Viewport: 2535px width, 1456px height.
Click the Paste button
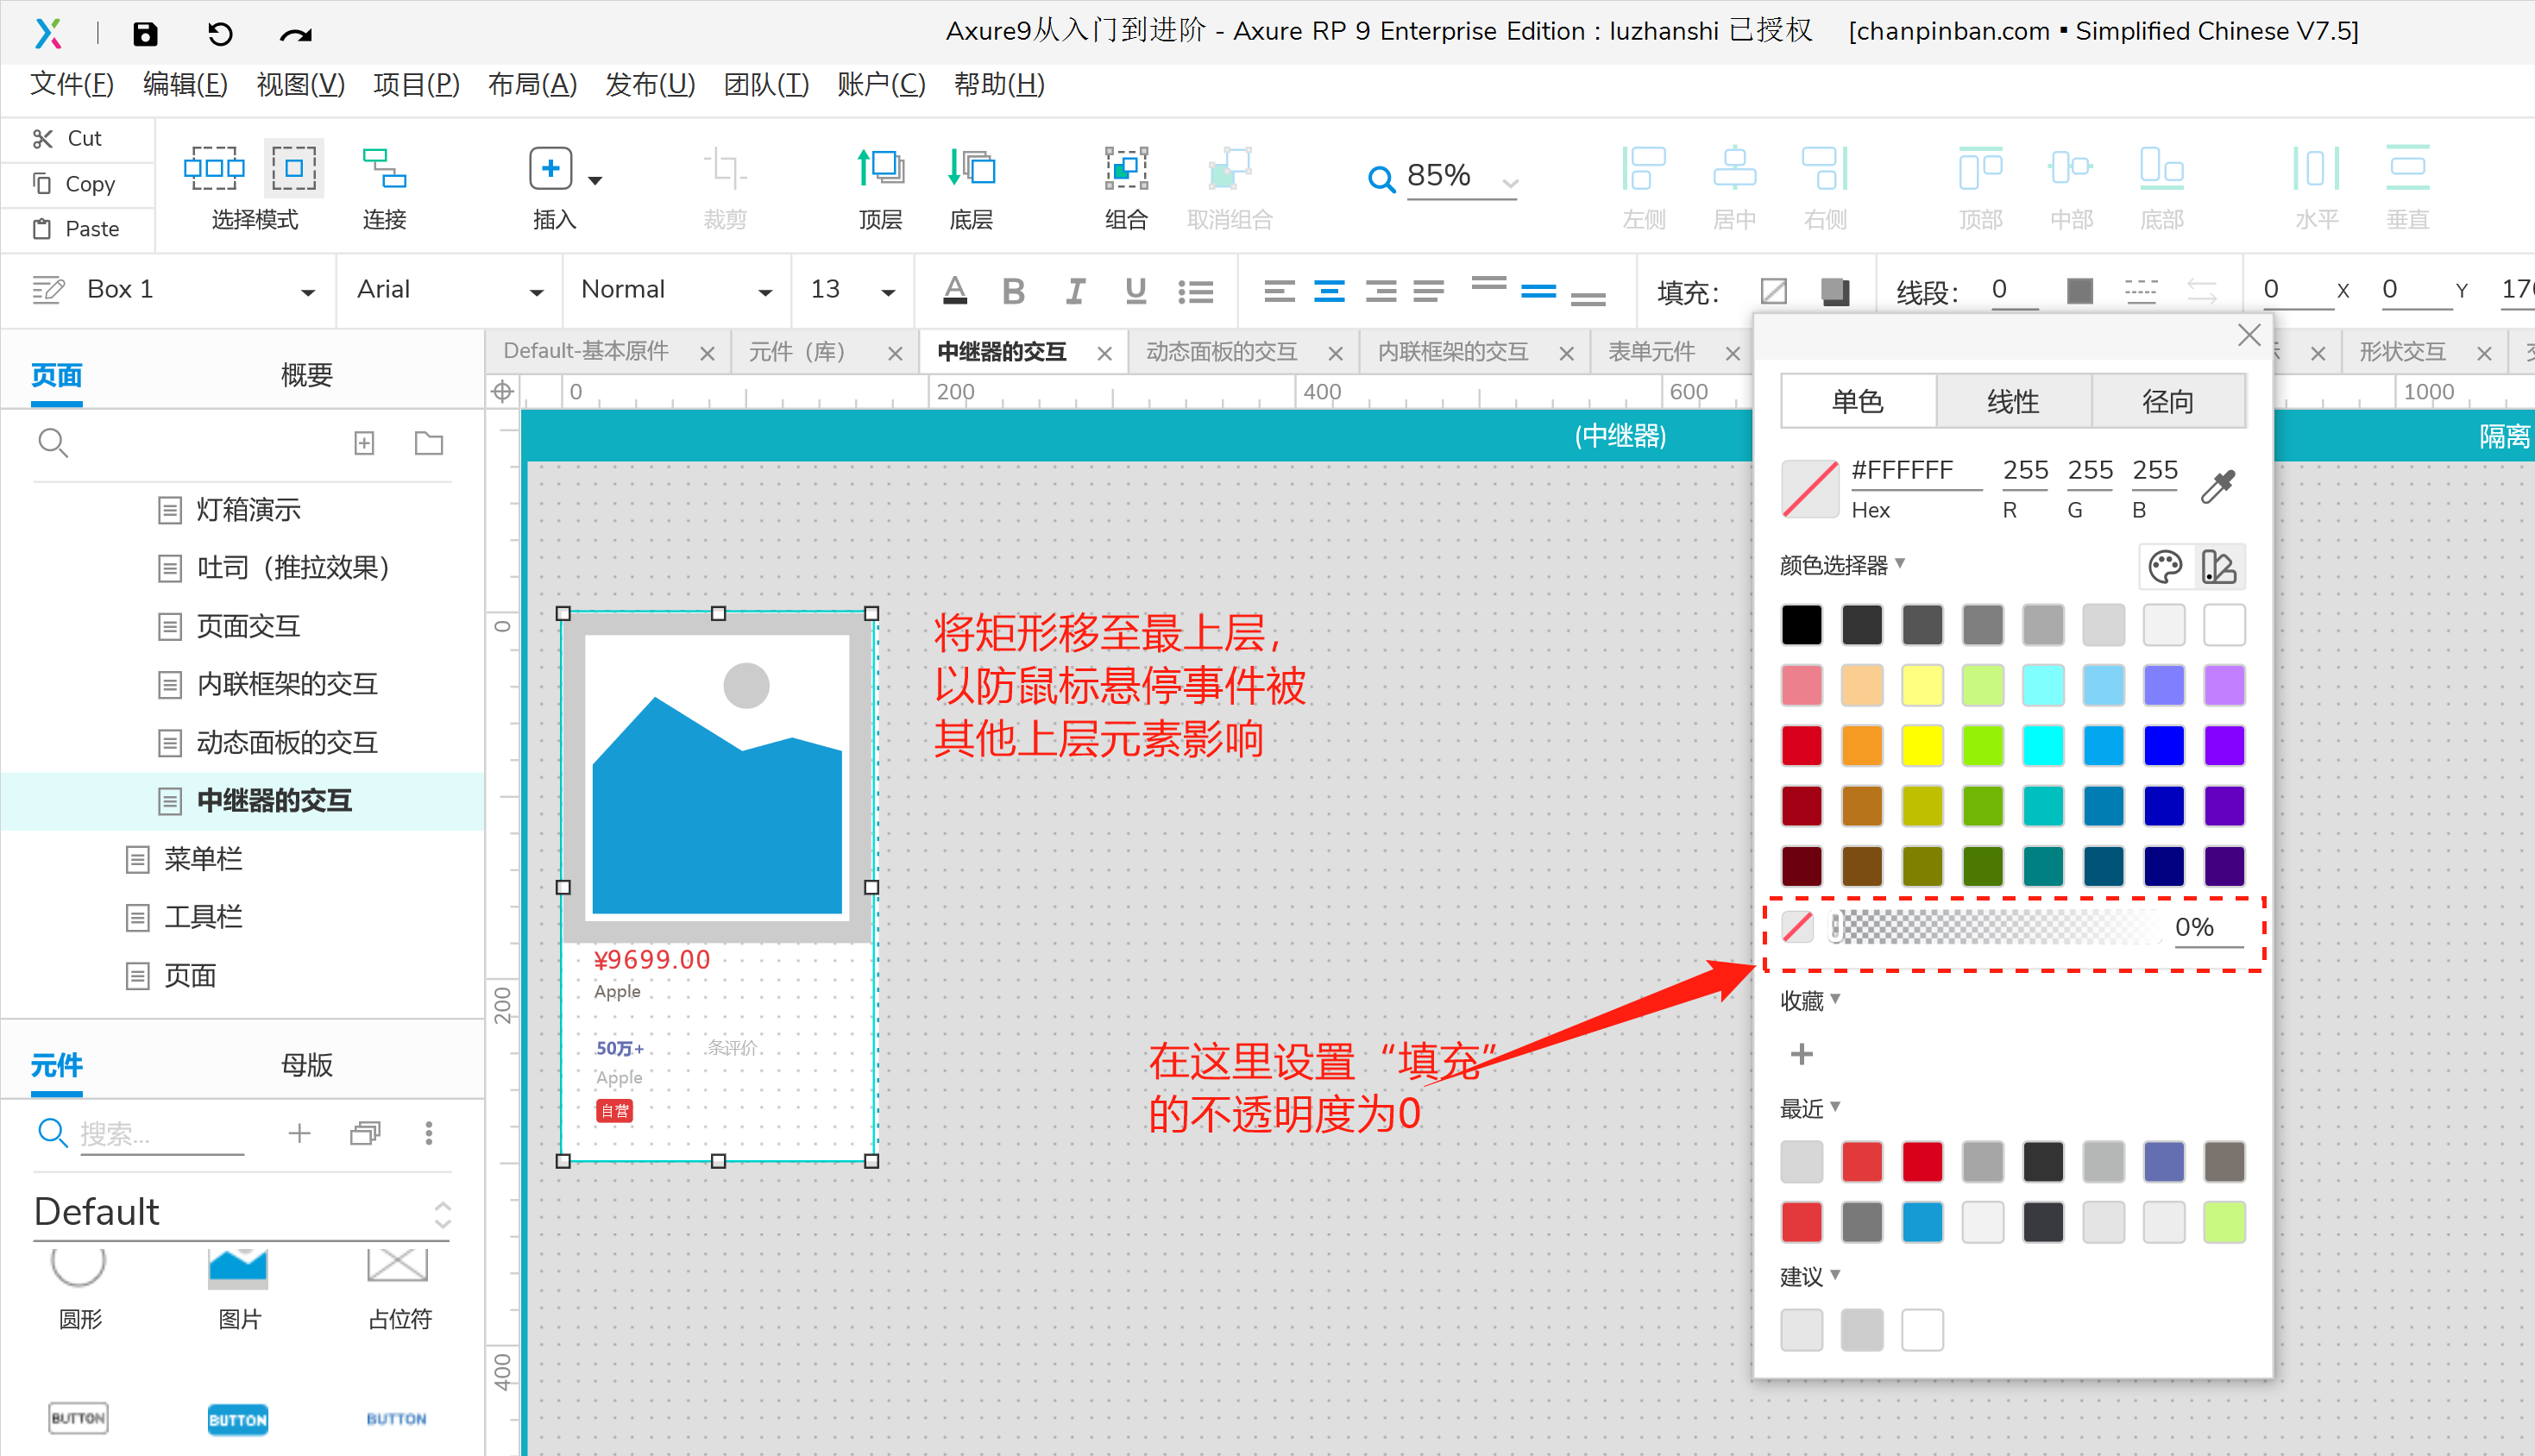pyautogui.click(x=77, y=229)
